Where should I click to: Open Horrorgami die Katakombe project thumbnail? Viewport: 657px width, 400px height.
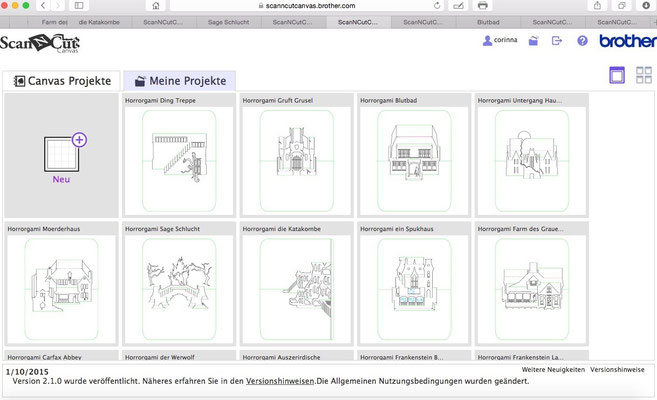pos(297,289)
